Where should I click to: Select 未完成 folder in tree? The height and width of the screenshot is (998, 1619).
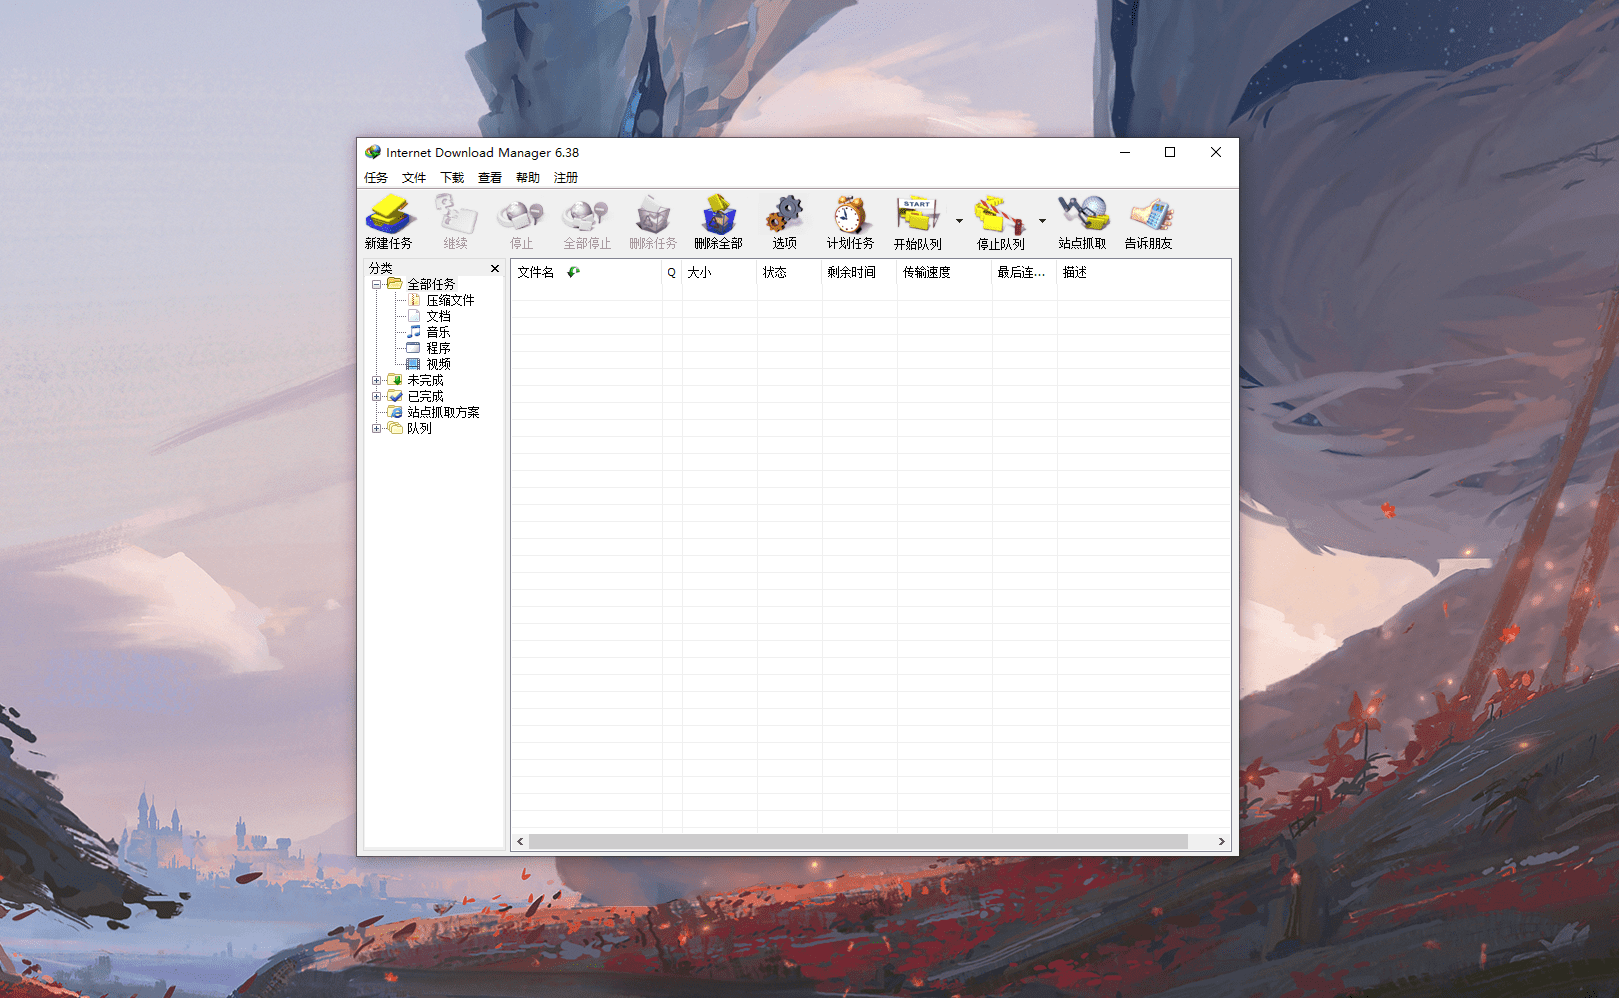pyautogui.click(x=425, y=380)
